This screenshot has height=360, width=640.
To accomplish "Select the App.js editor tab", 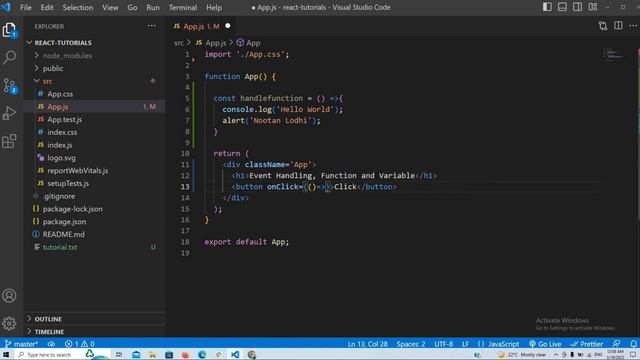I will tap(201, 26).
